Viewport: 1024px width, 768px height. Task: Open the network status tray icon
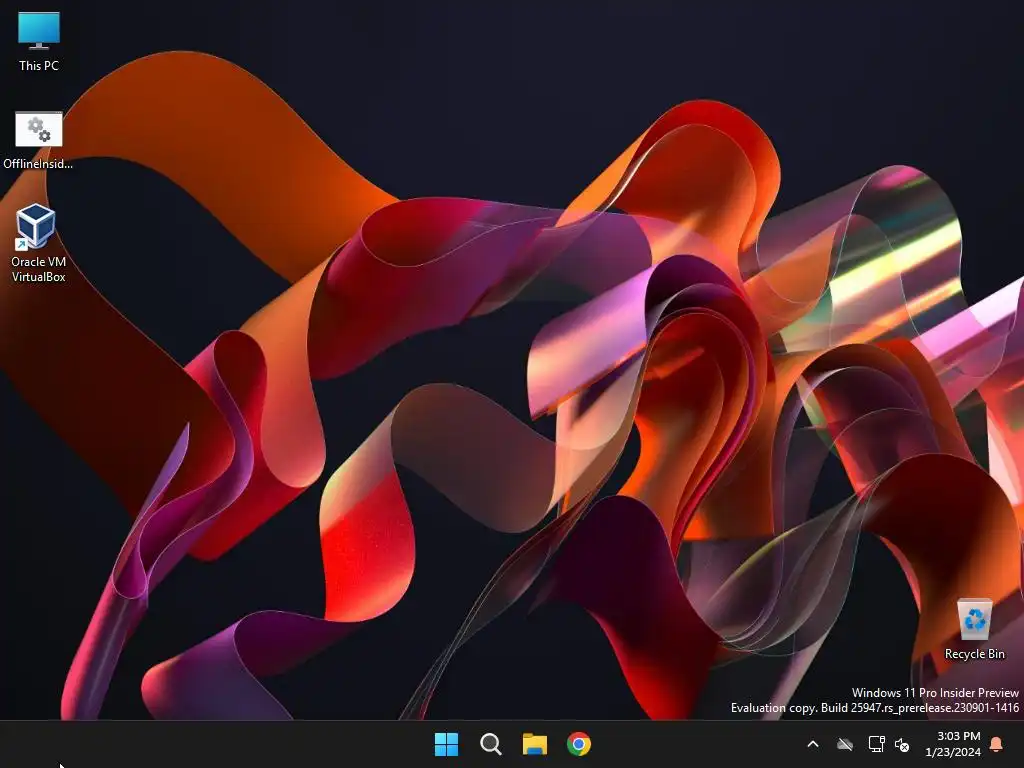pos(876,744)
